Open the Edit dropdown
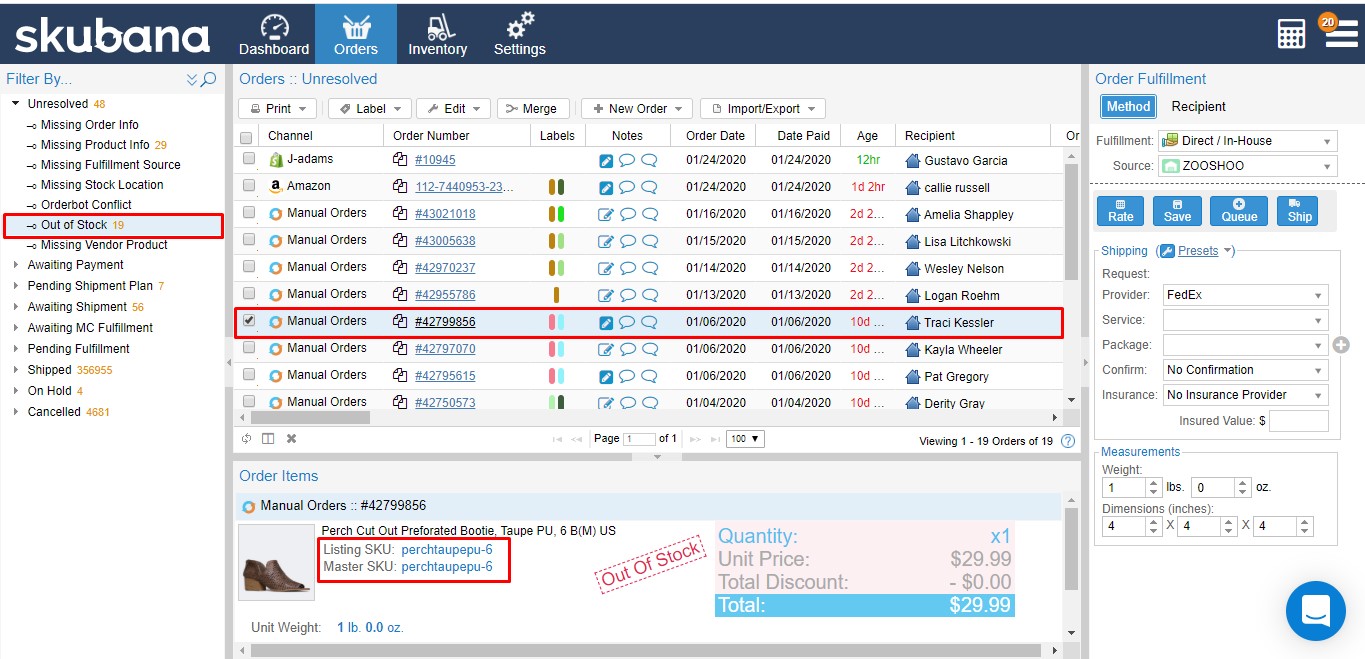The width and height of the screenshot is (1365, 659). pyautogui.click(x=453, y=109)
